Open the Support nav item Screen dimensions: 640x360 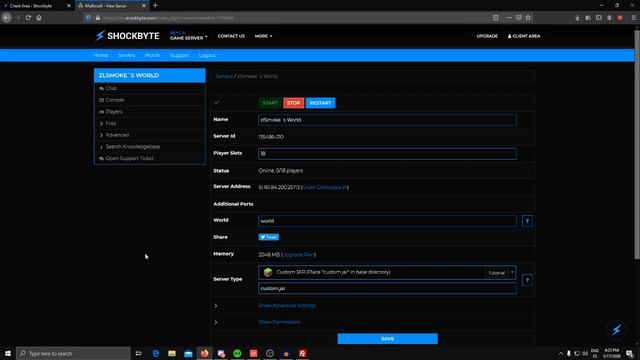click(179, 55)
